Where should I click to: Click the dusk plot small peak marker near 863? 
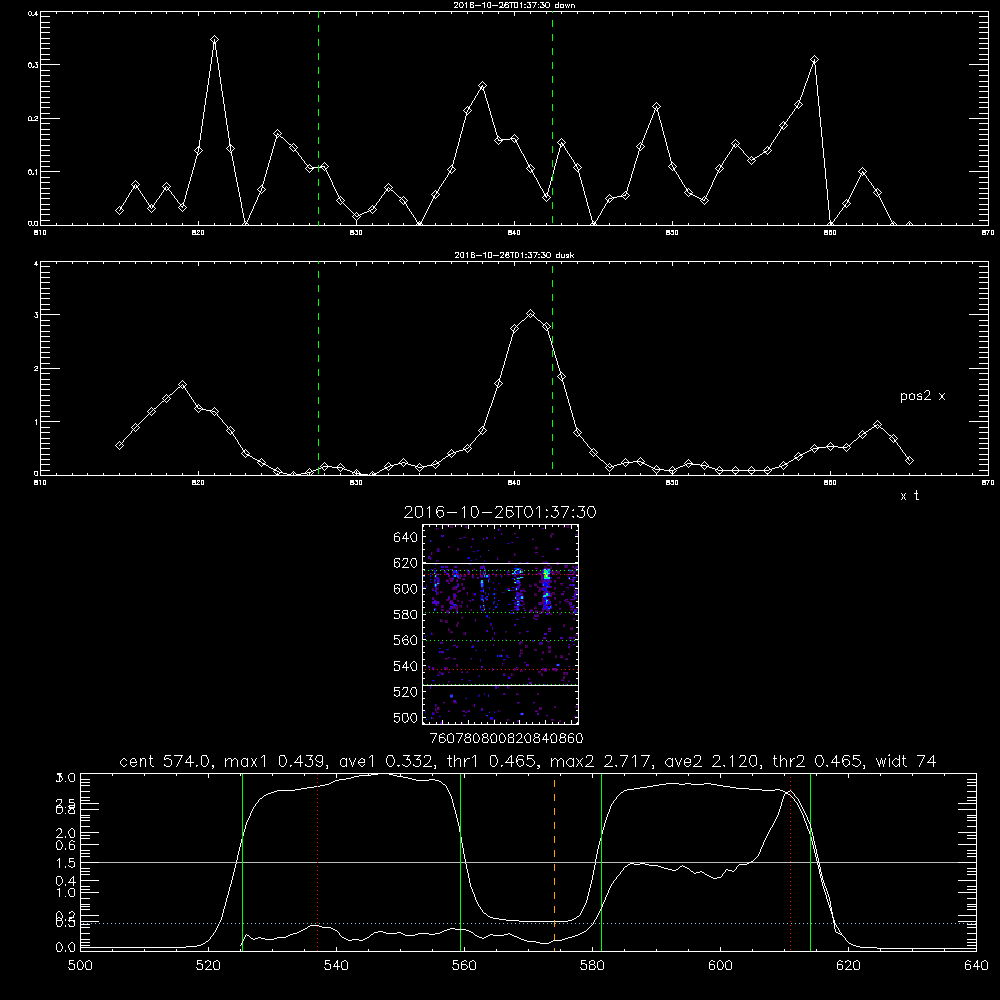(878, 425)
